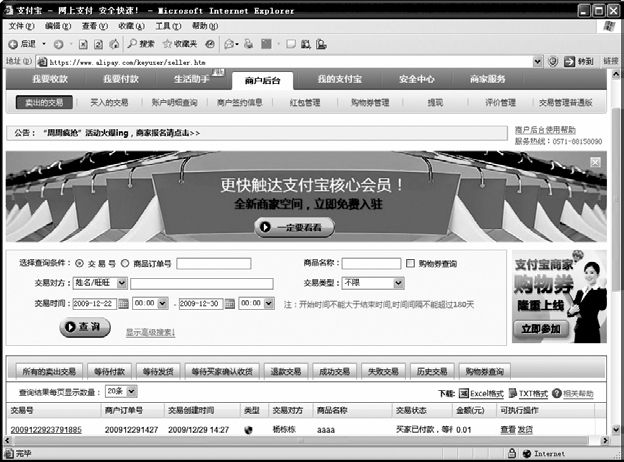Screen dimensions: 624x462
Task: Click the 交易对方 name input field
Action: click(202, 283)
